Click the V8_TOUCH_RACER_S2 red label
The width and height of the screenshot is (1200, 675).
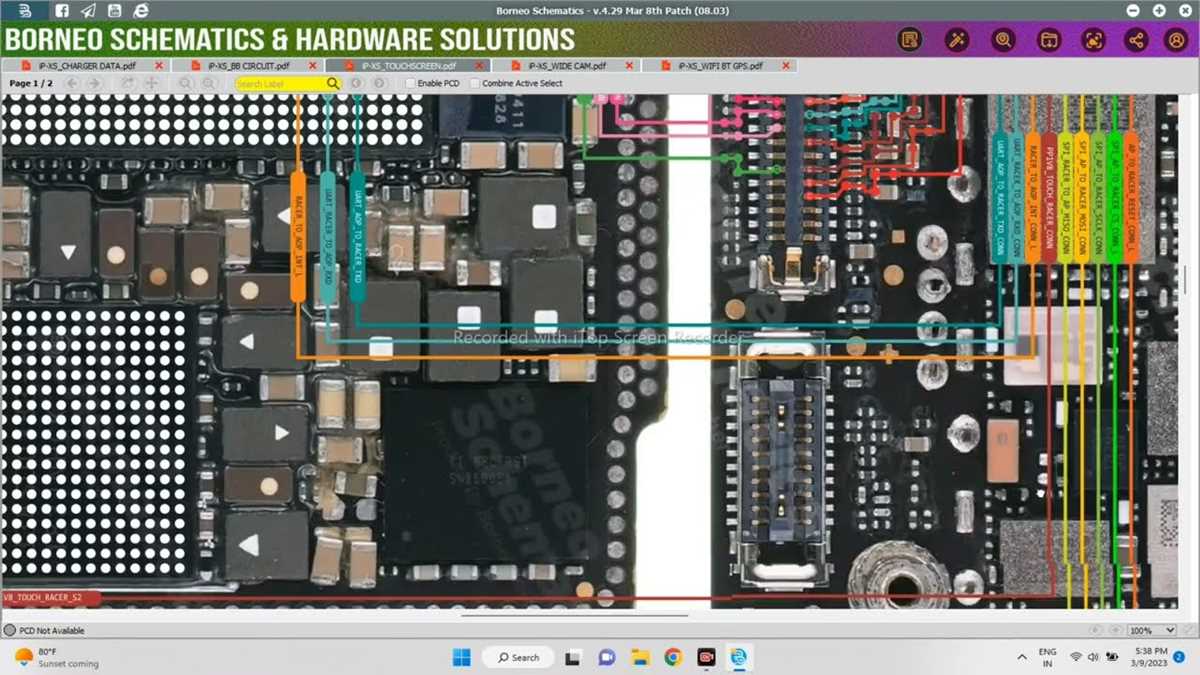[x=50, y=598]
